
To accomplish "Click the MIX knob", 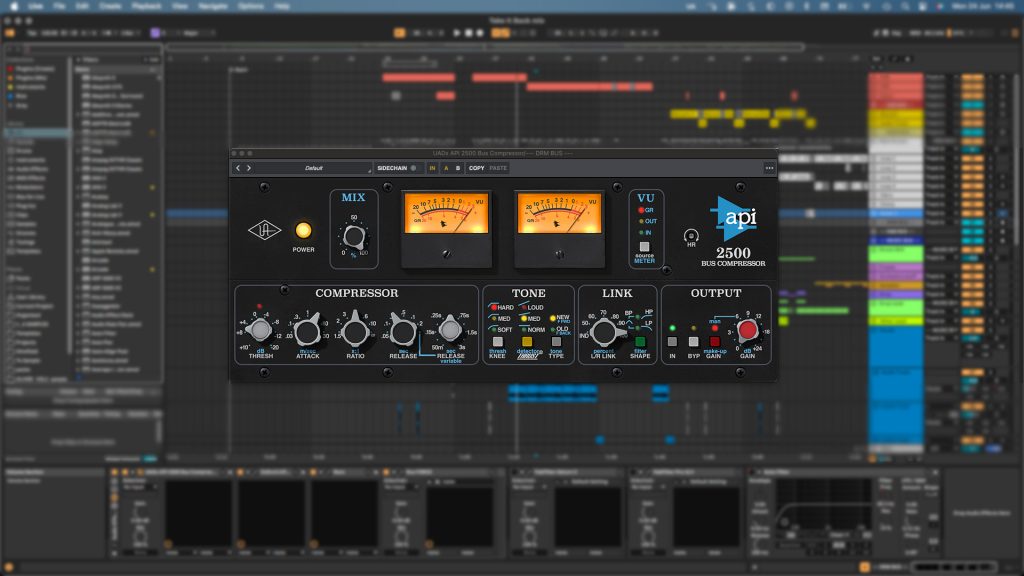I will click(x=353, y=236).
